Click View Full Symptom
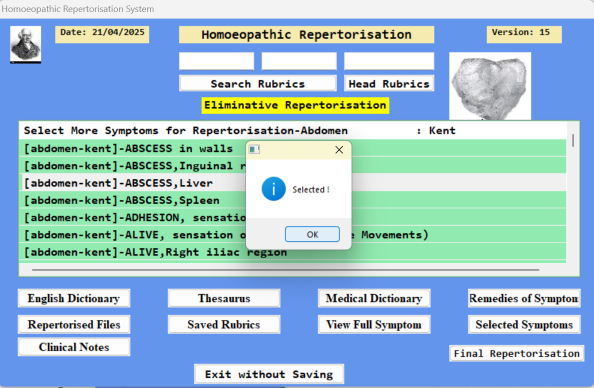The height and width of the screenshot is (388, 594). click(x=374, y=324)
